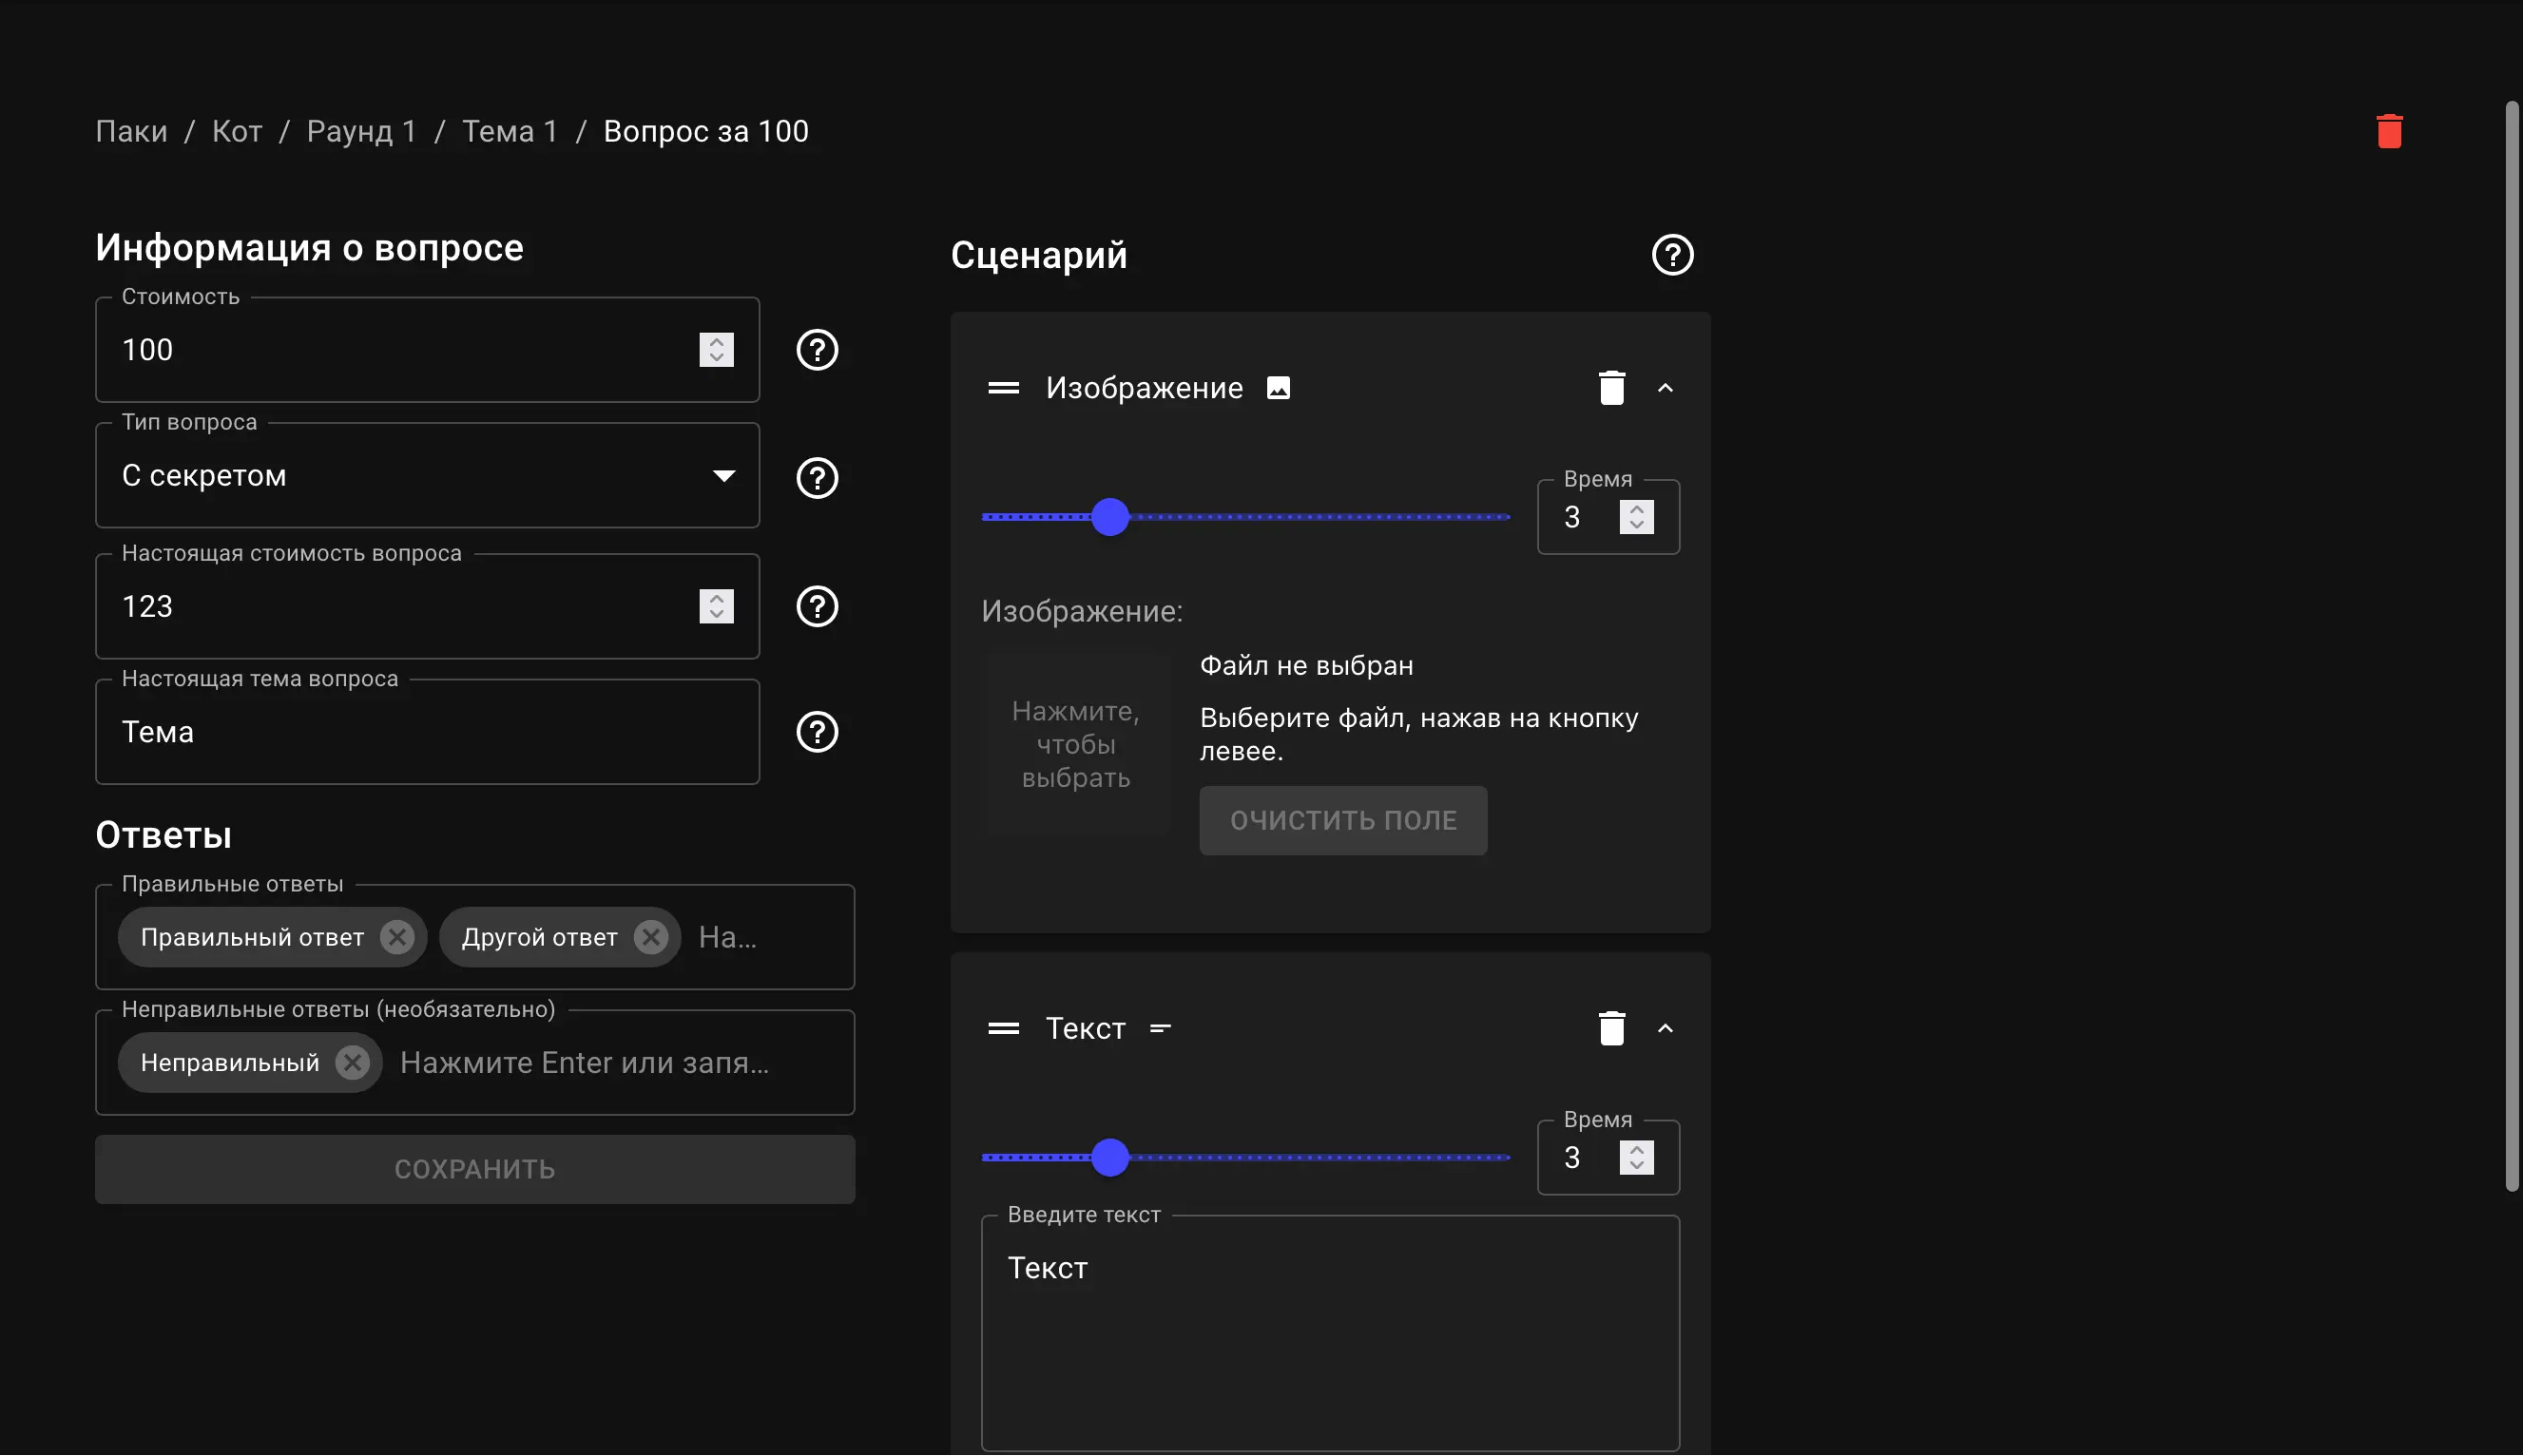The width and height of the screenshot is (2523, 1456).
Task: Click the Нажмите, чтобы выбрать file picker area
Action: click(1074, 743)
